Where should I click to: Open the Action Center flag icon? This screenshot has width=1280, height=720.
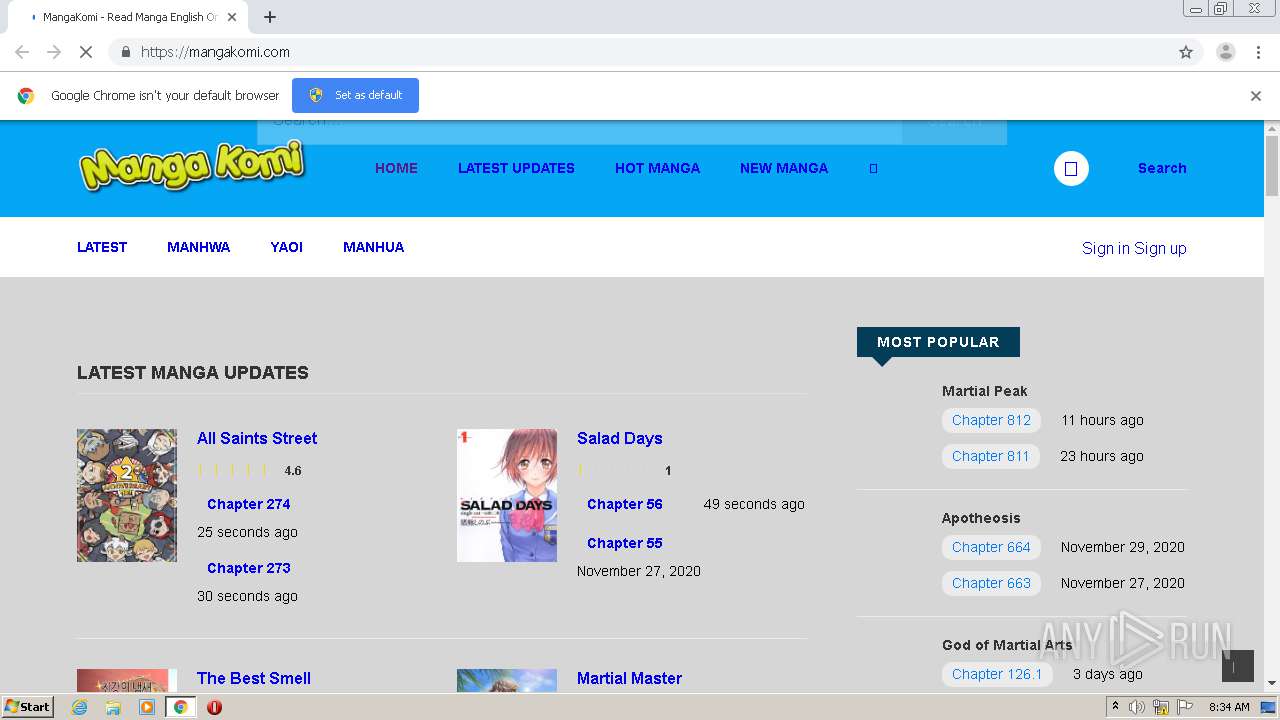pyautogui.click(x=1185, y=707)
